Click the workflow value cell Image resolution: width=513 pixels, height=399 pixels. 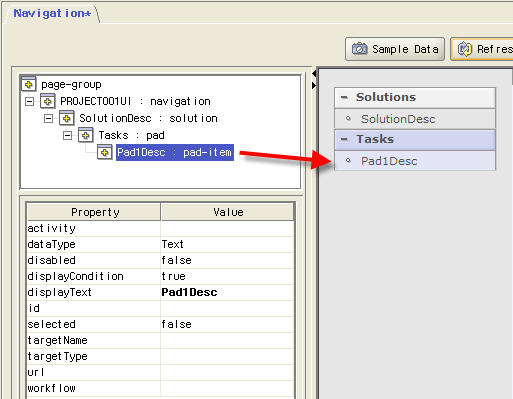228,388
